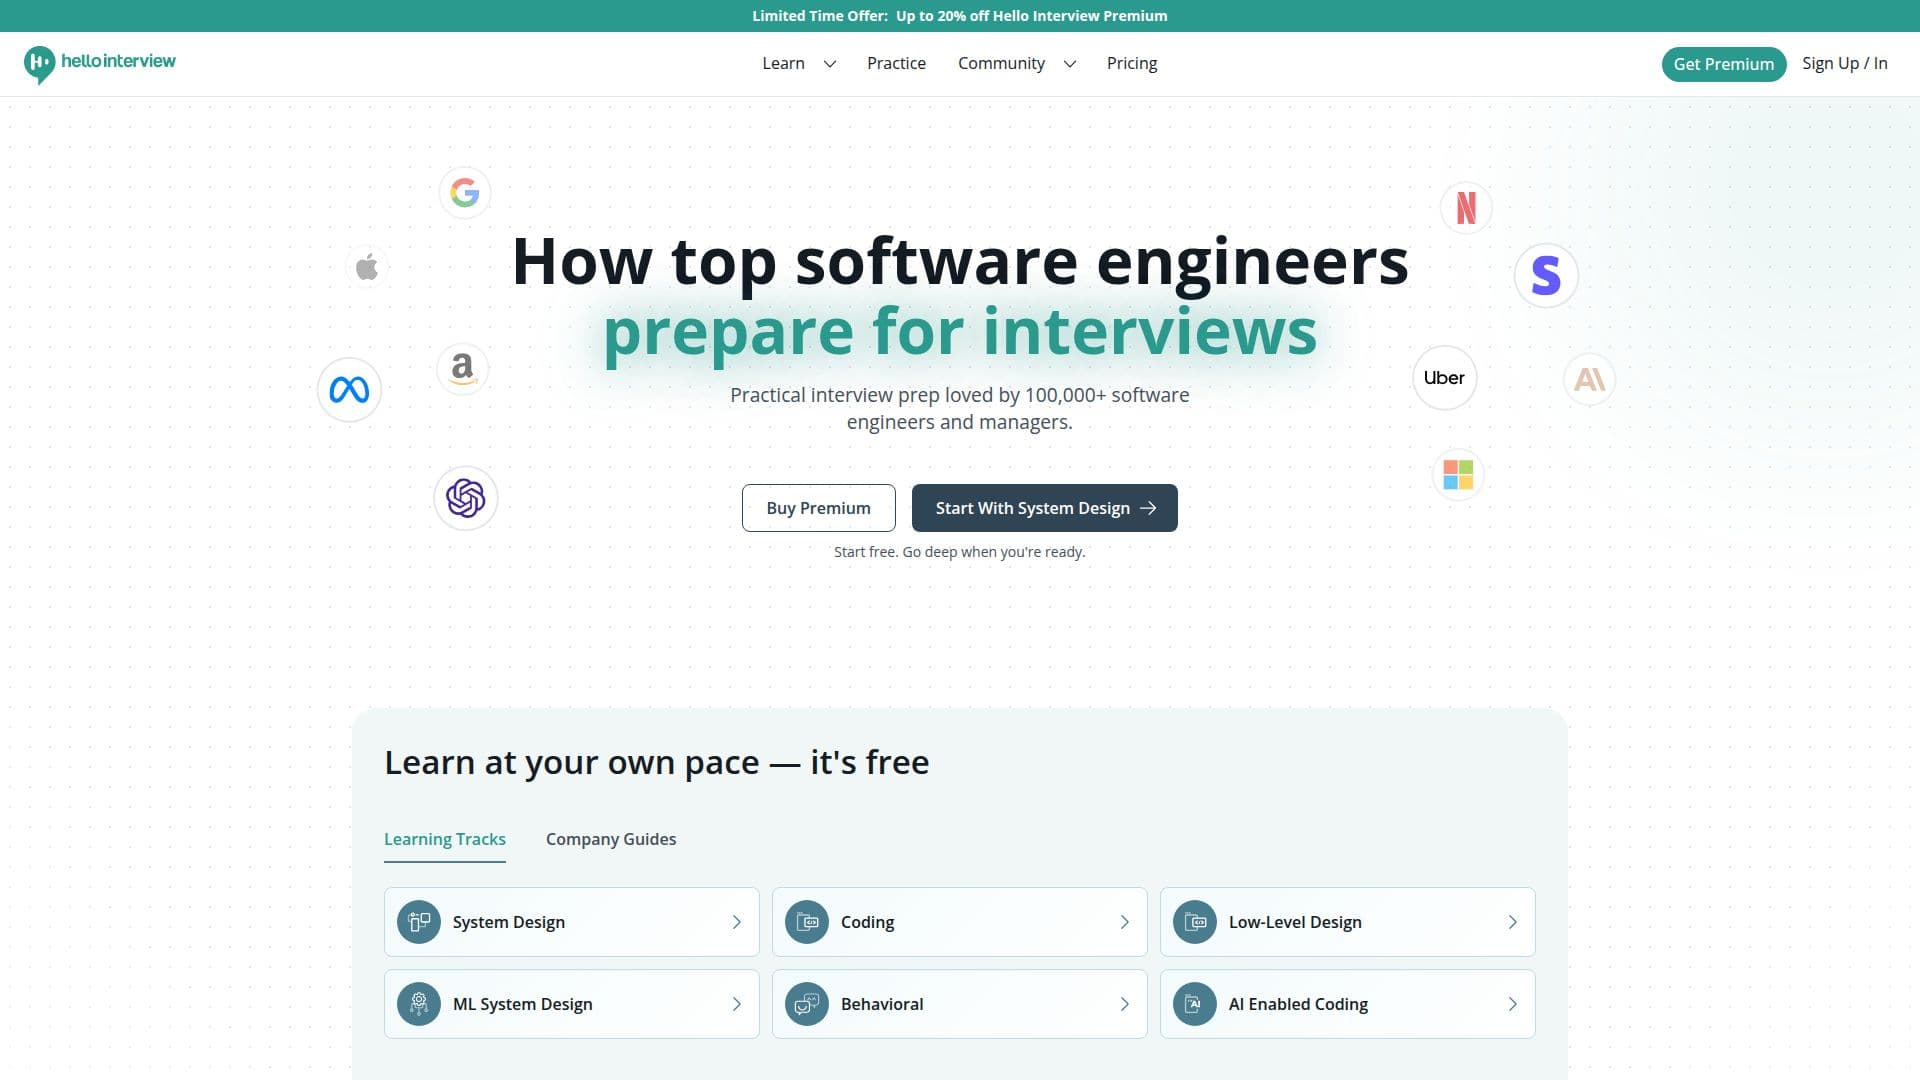Image resolution: width=1920 pixels, height=1080 pixels.
Task: Open the Practice nav item
Action: (x=896, y=63)
